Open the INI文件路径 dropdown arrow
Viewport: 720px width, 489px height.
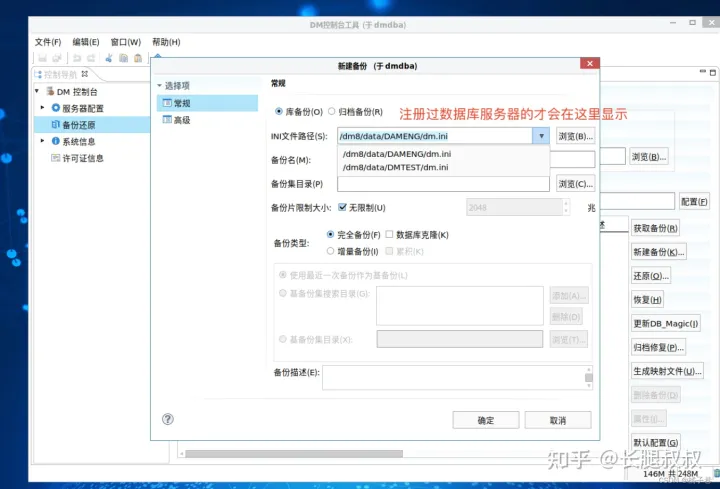[541, 136]
